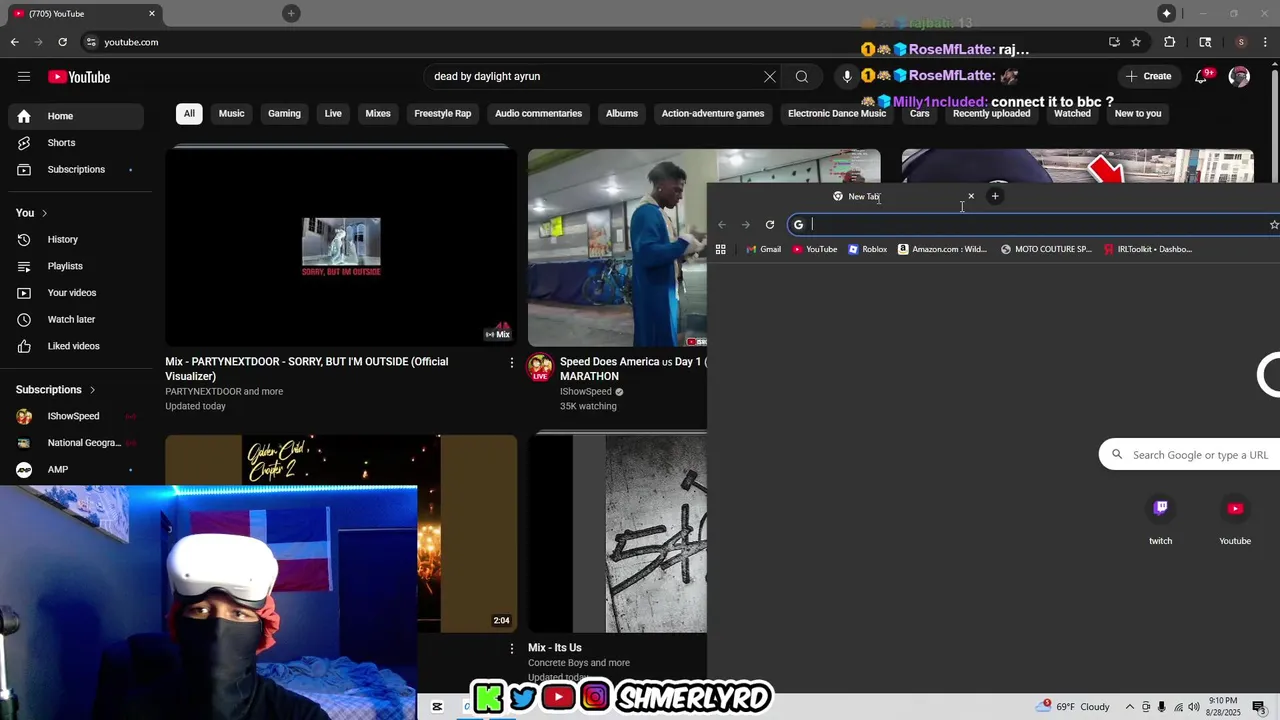Image resolution: width=1280 pixels, height=720 pixels.
Task: Open Gmail bookmark in front window
Action: pyautogui.click(x=764, y=249)
